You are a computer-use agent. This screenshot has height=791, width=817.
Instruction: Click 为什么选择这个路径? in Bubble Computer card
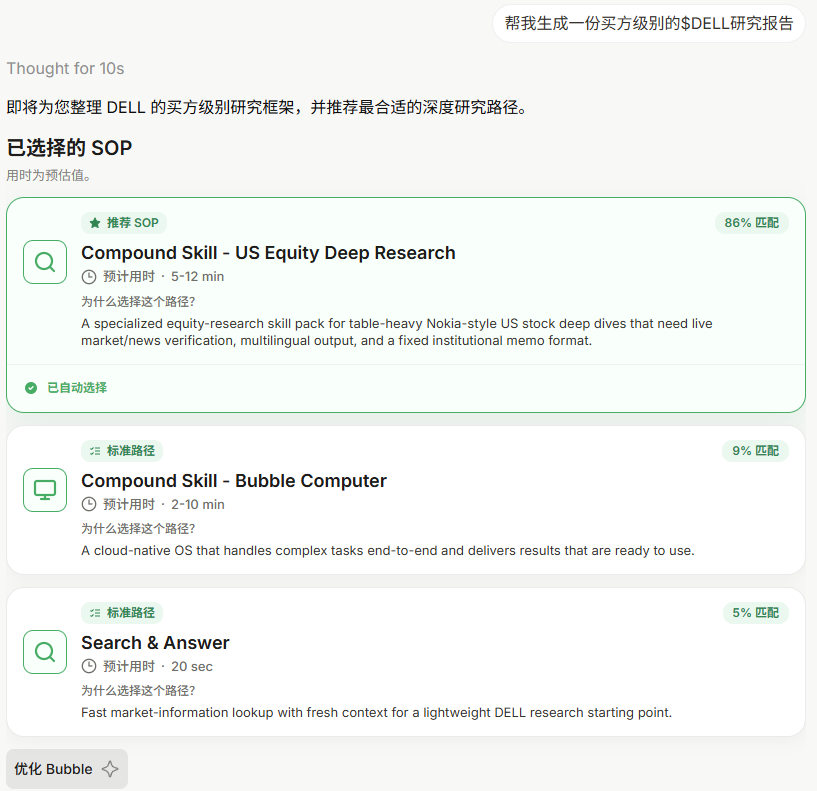[x=138, y=529]
